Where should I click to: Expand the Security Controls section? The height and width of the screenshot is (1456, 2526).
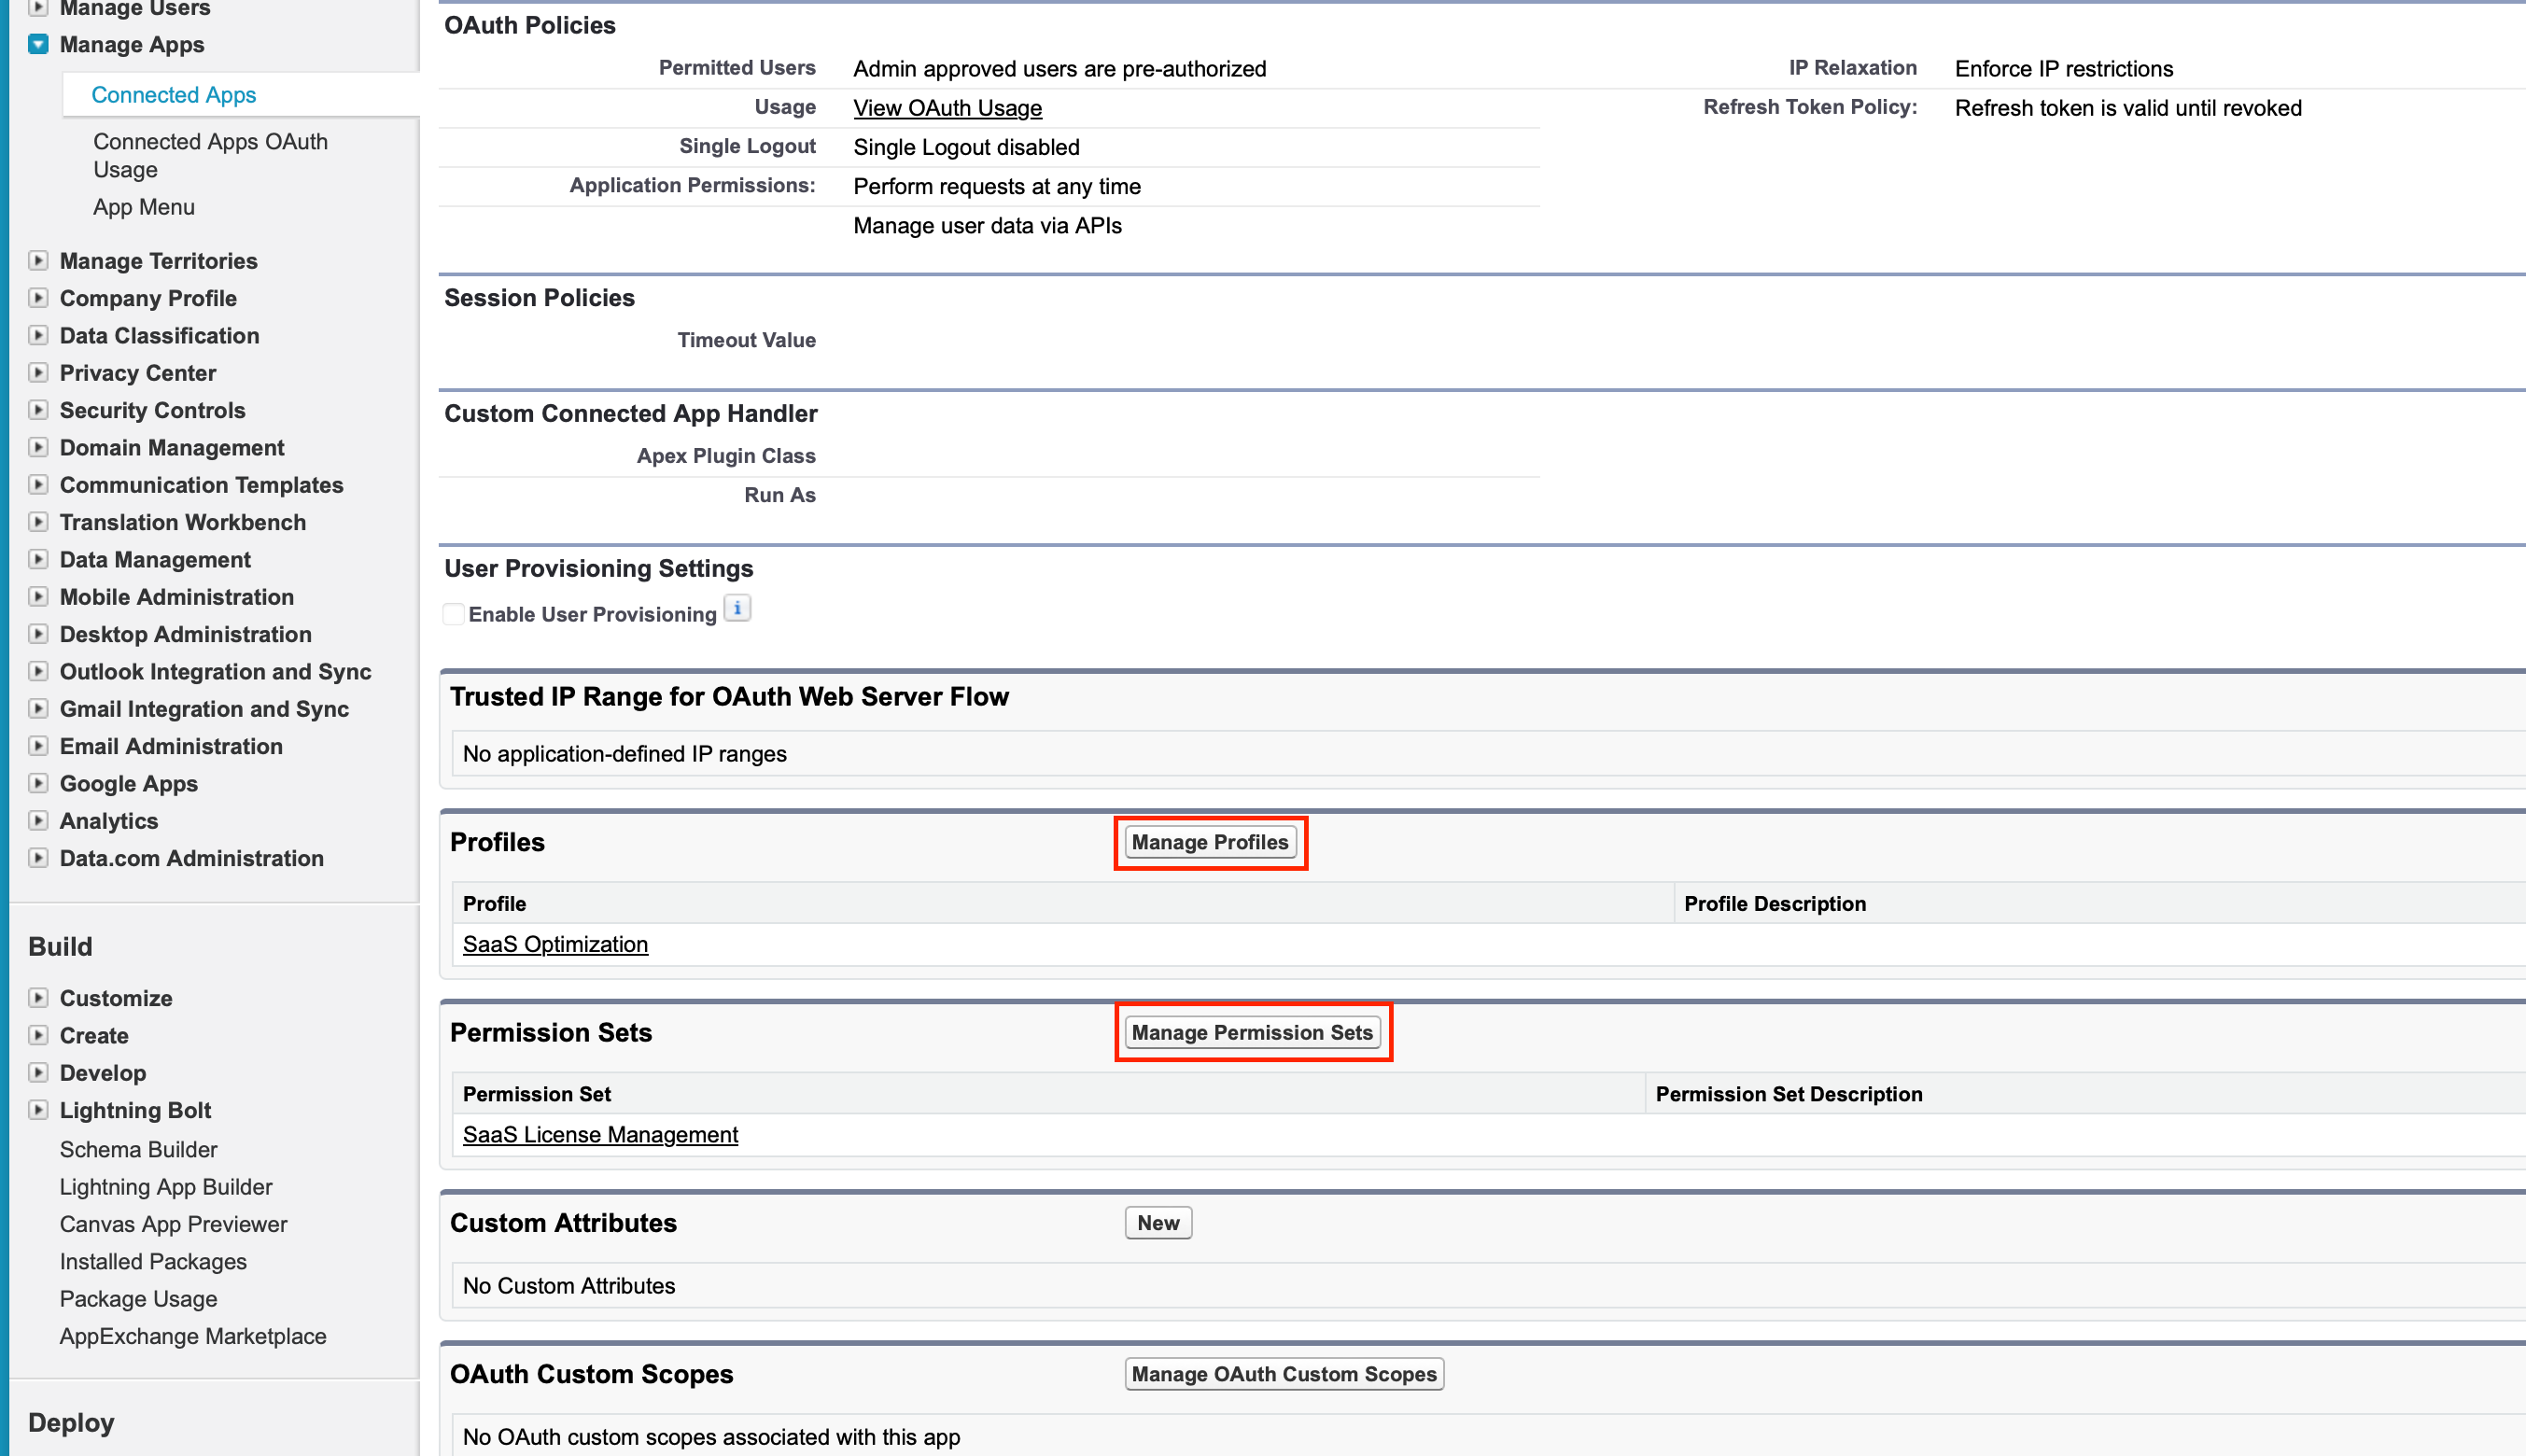point(38,410)
